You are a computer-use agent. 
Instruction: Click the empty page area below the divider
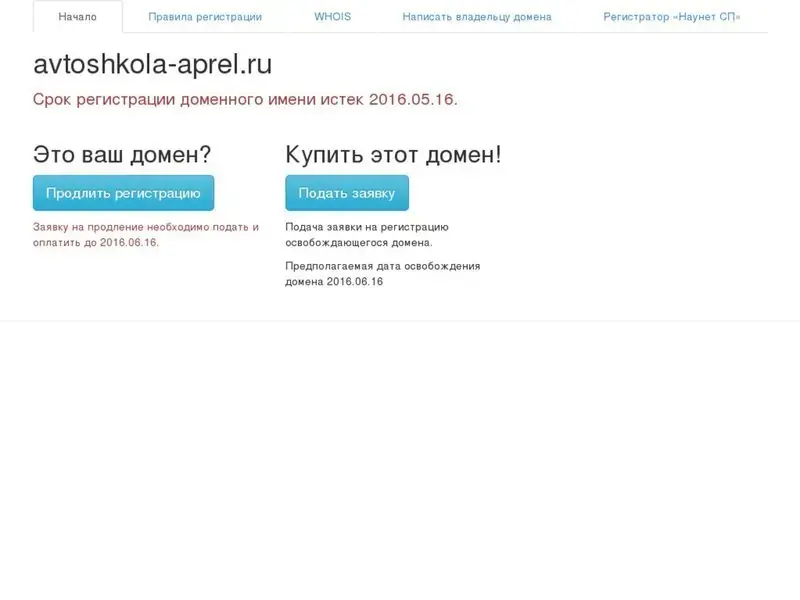click(x=400, y=450)
